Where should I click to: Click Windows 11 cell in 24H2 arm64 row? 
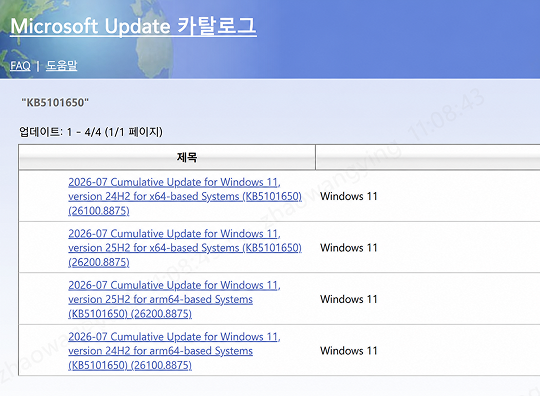coord(349,351)
